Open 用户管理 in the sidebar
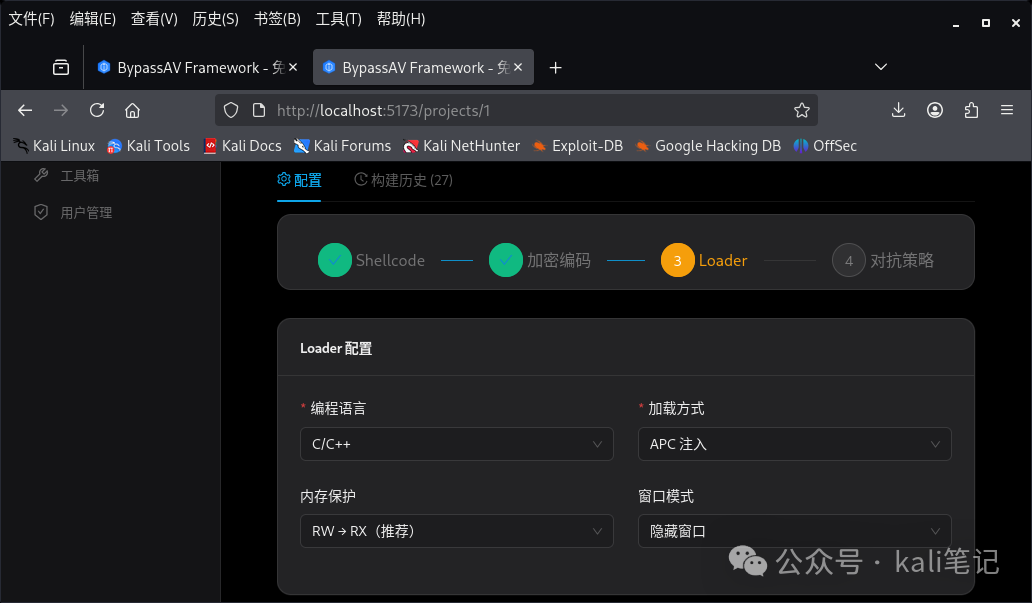Image resolution: width=1032 pixels, height=603 pixels. [86, 213]
